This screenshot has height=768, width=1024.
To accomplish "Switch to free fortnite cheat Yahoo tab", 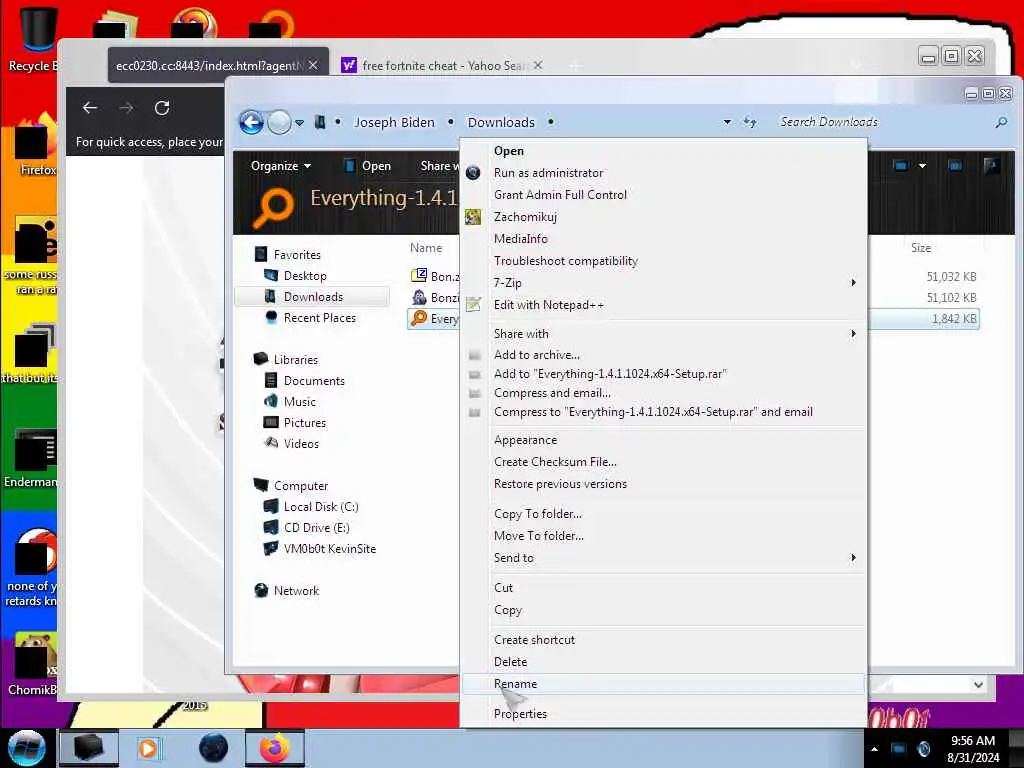I will click(x=442, y=65).
